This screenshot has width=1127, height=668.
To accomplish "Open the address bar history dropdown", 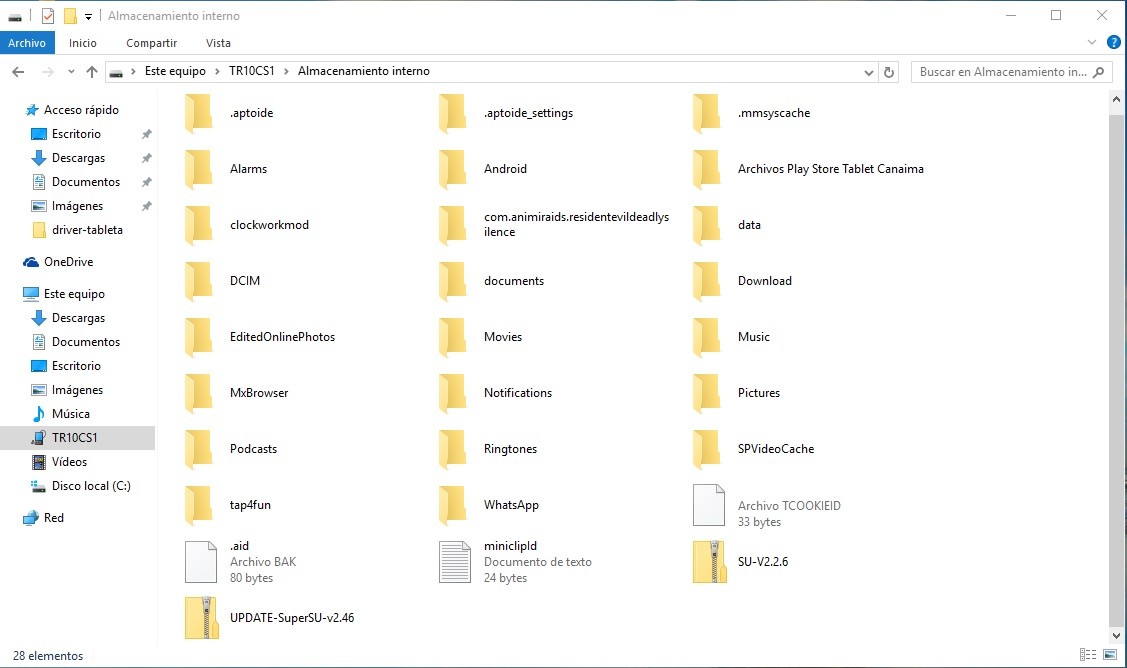I will [x=868, y=72].
